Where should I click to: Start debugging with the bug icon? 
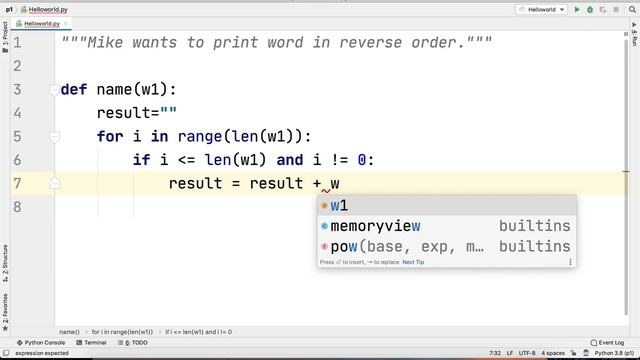point(590,9)
